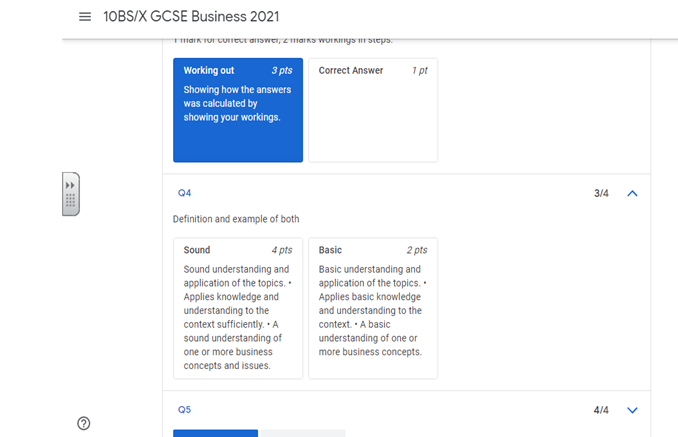
Task: Click the Q4 score 3/4
Action: [601, 193]
